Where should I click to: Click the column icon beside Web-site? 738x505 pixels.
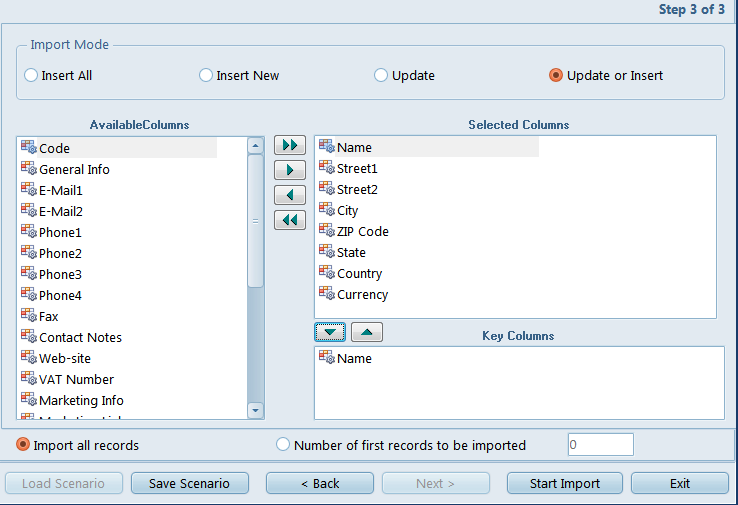point(29,357)
